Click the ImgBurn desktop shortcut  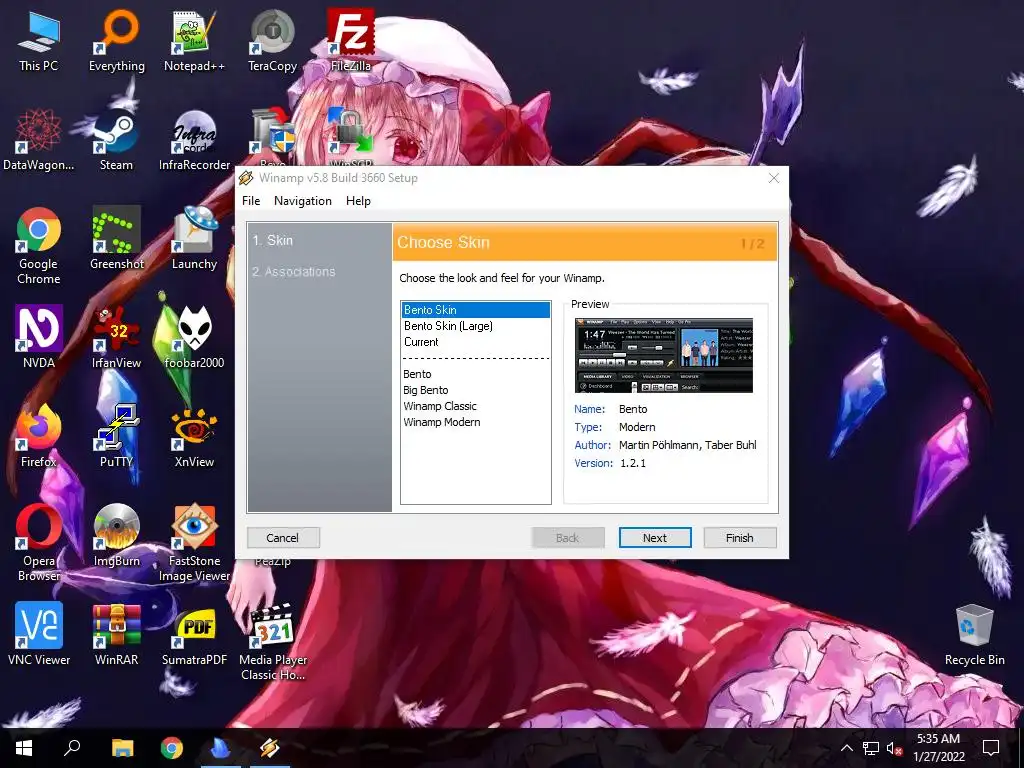pyautogui.click(x=116, y=536)
